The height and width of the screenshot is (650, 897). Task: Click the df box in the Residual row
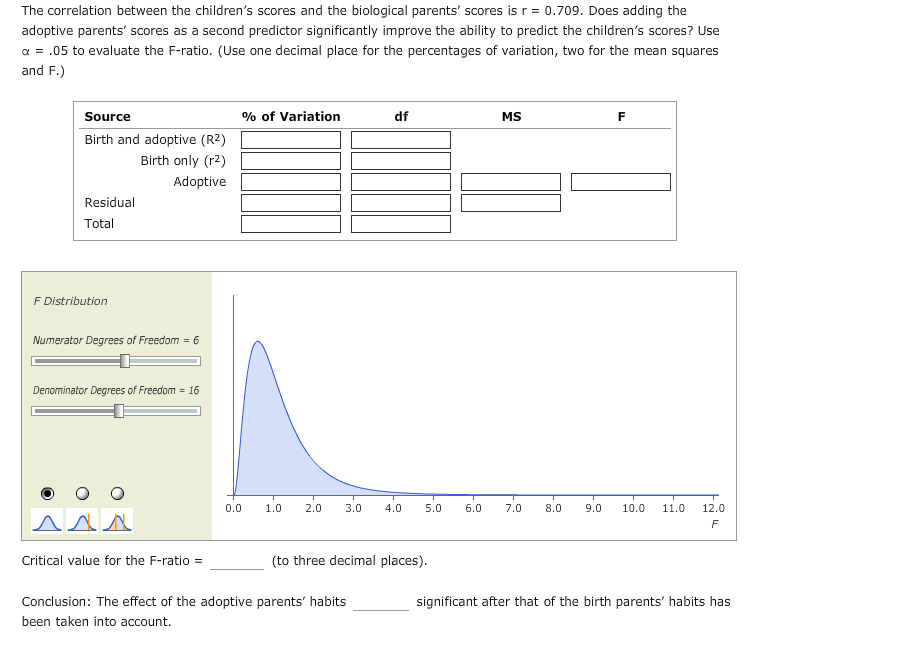[x=400, y=202]
